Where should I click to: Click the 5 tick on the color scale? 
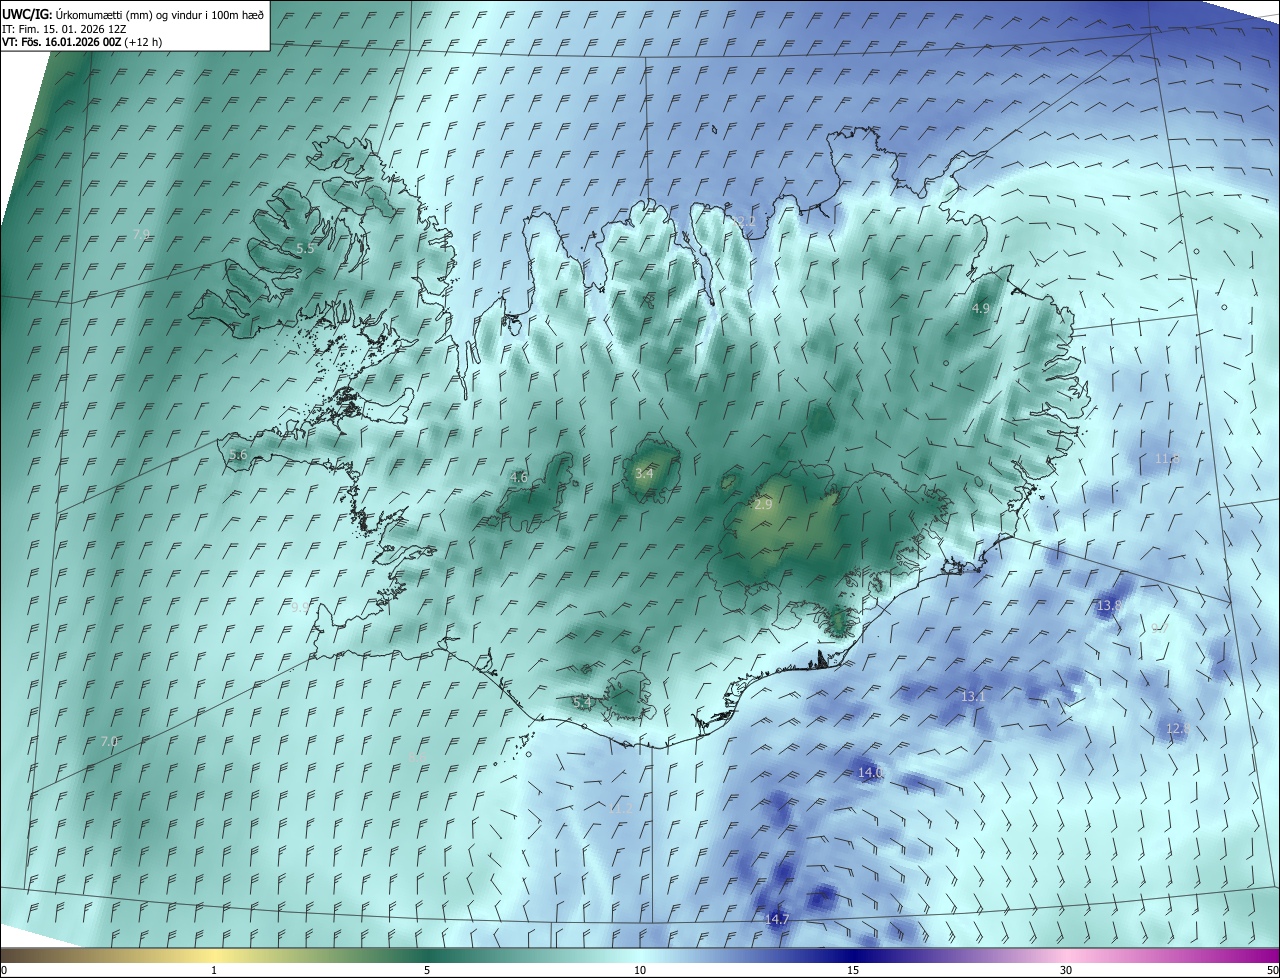[x=427, y=971]
